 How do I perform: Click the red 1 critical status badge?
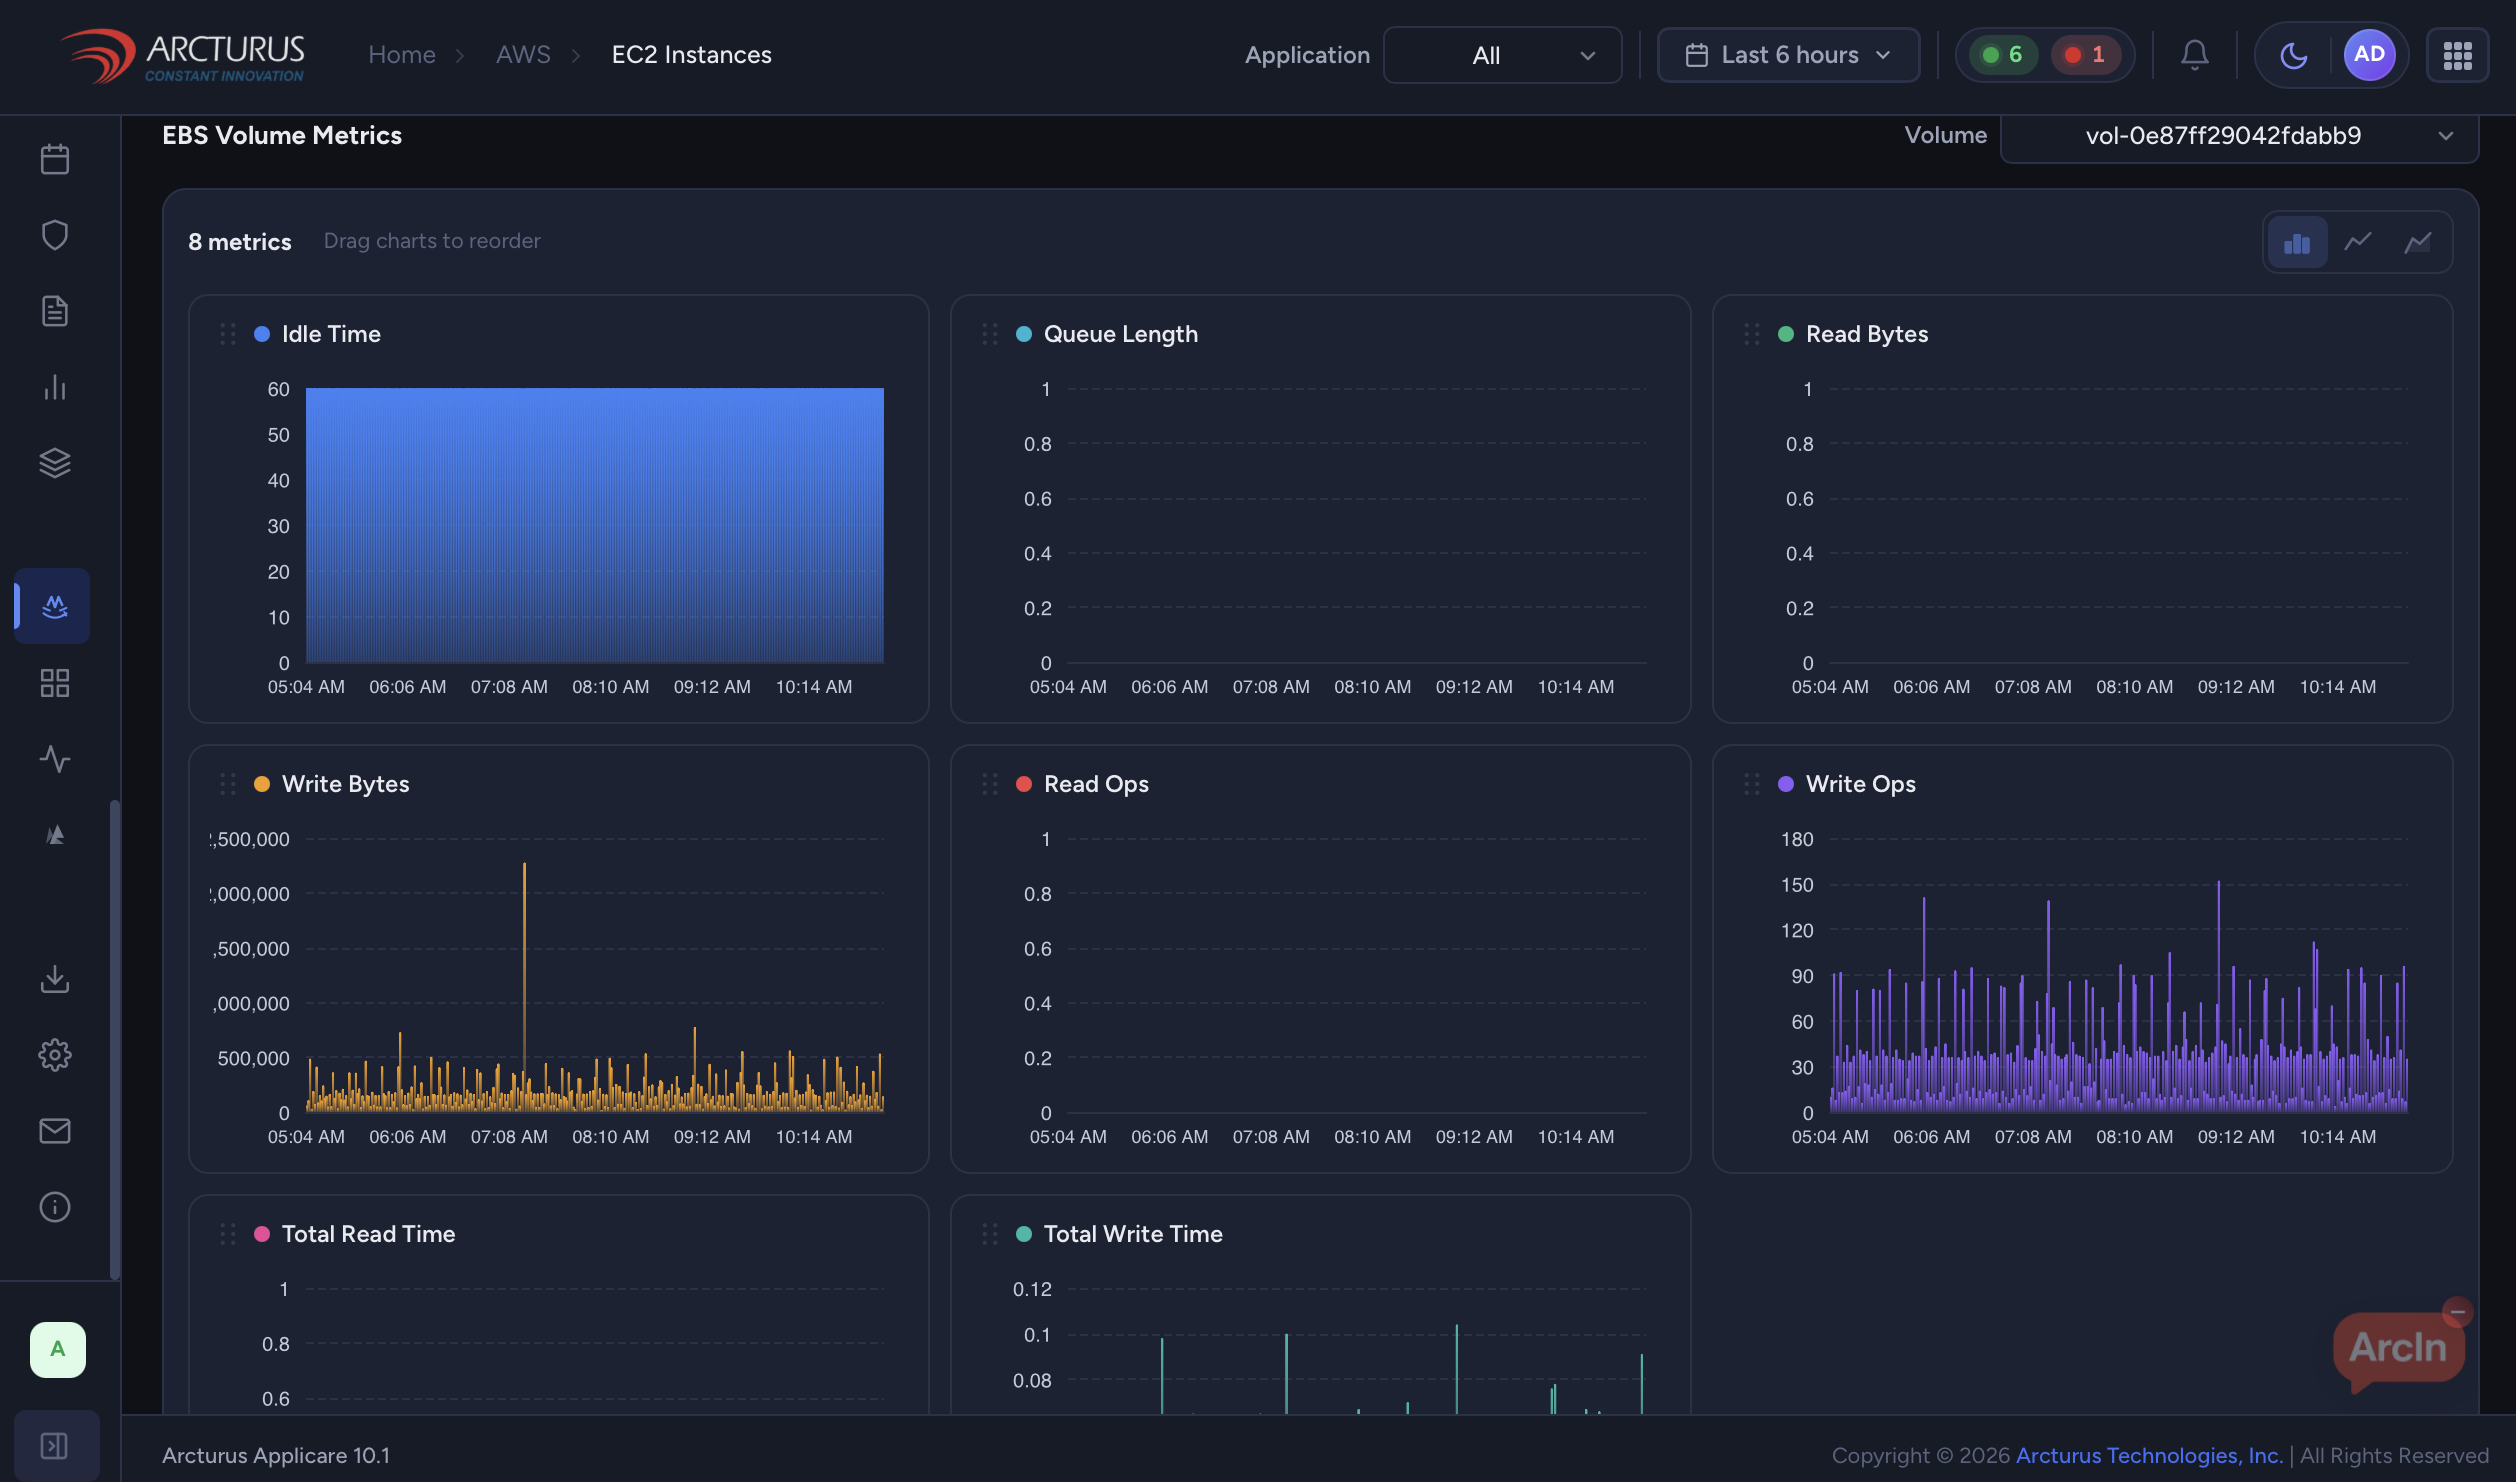pos(2086,55)
